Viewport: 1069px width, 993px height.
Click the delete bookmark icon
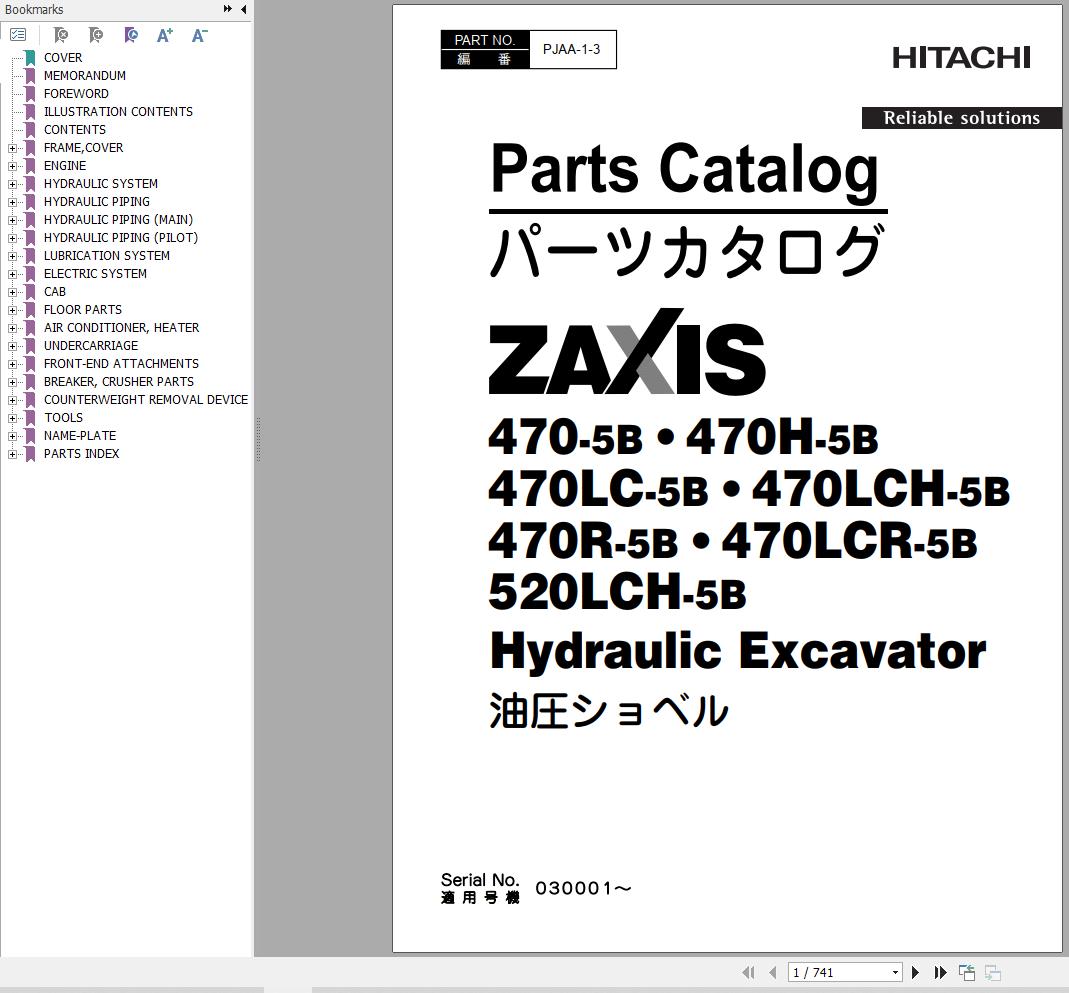pos(61,35)
